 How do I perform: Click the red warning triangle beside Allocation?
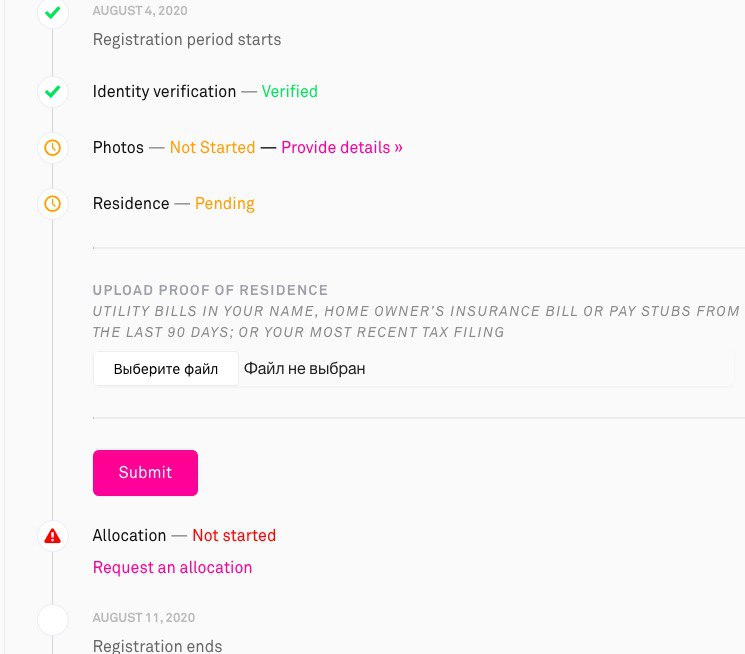(x=52, y=536)
